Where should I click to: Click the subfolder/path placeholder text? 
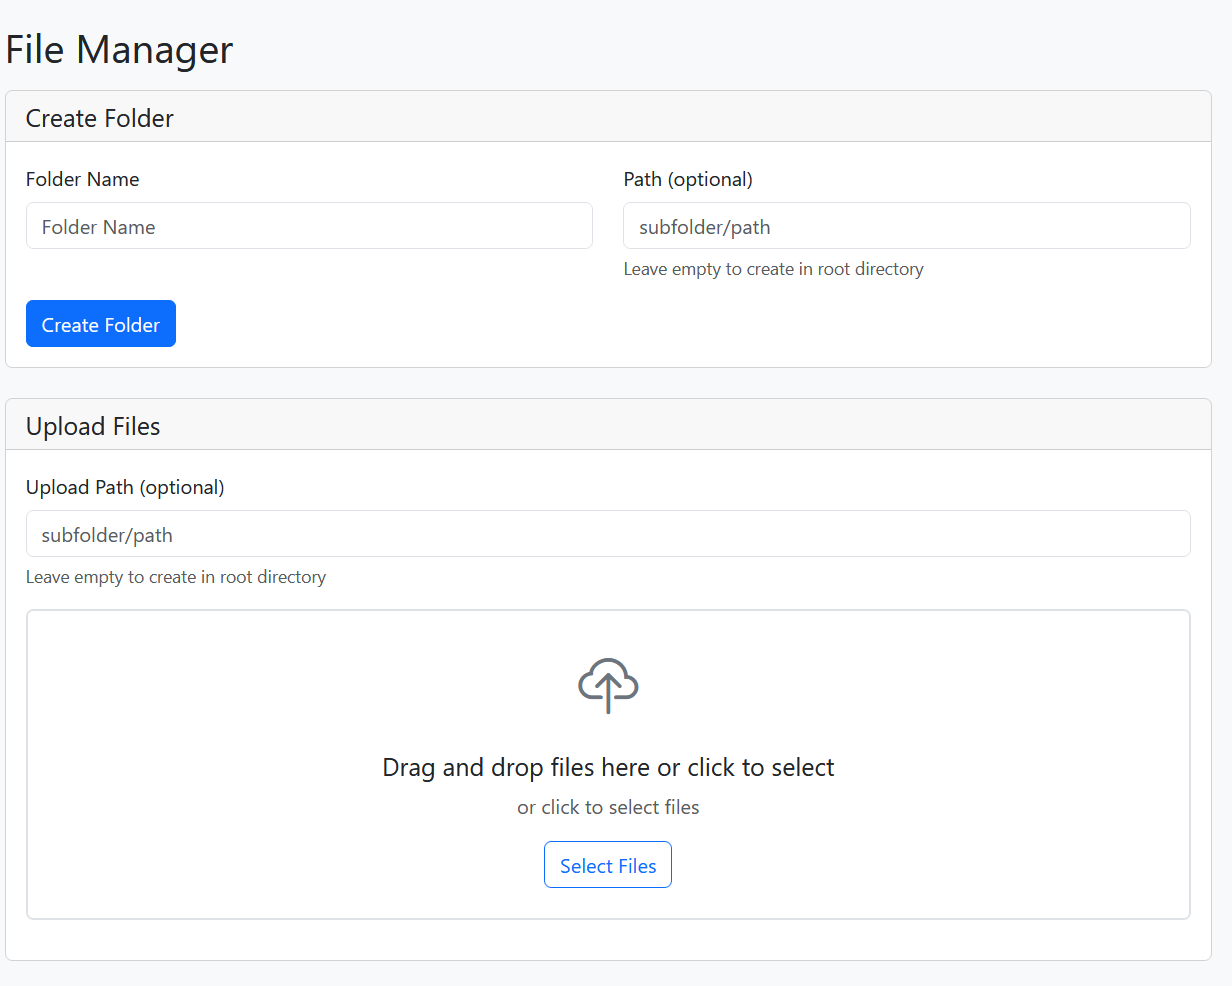[x=706, y=227]
